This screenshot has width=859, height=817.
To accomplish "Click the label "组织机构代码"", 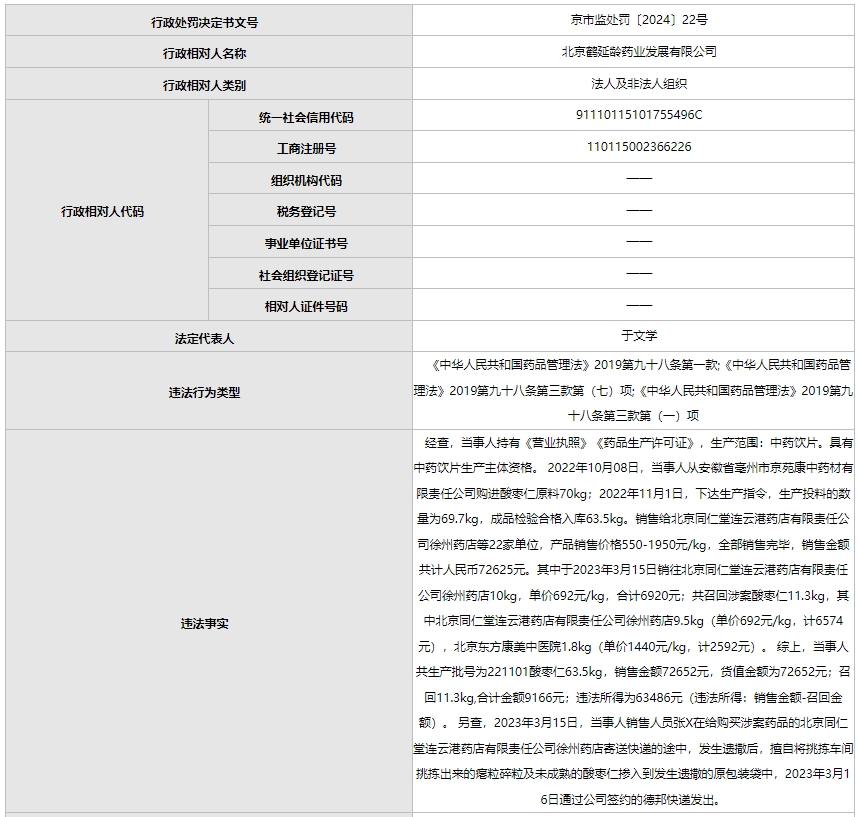I will 306,180.
